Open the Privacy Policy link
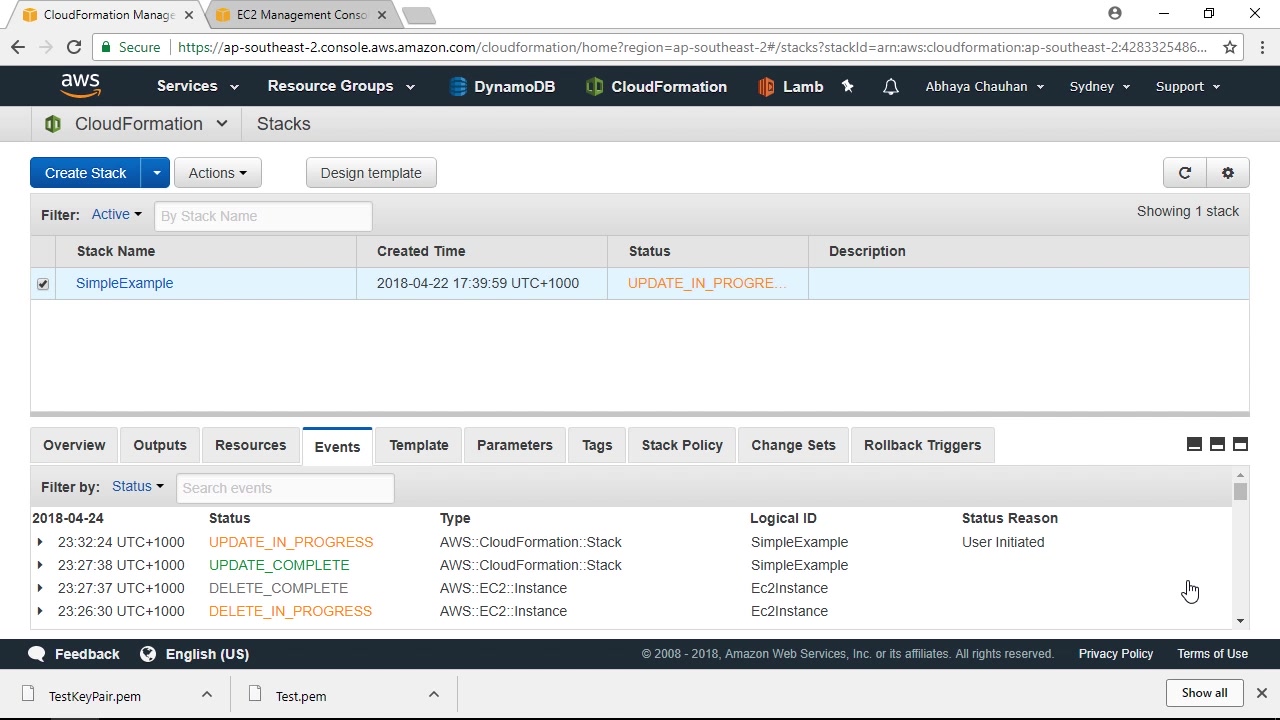Viewport: 1280px width, 720px height. tap(1116, 654)
